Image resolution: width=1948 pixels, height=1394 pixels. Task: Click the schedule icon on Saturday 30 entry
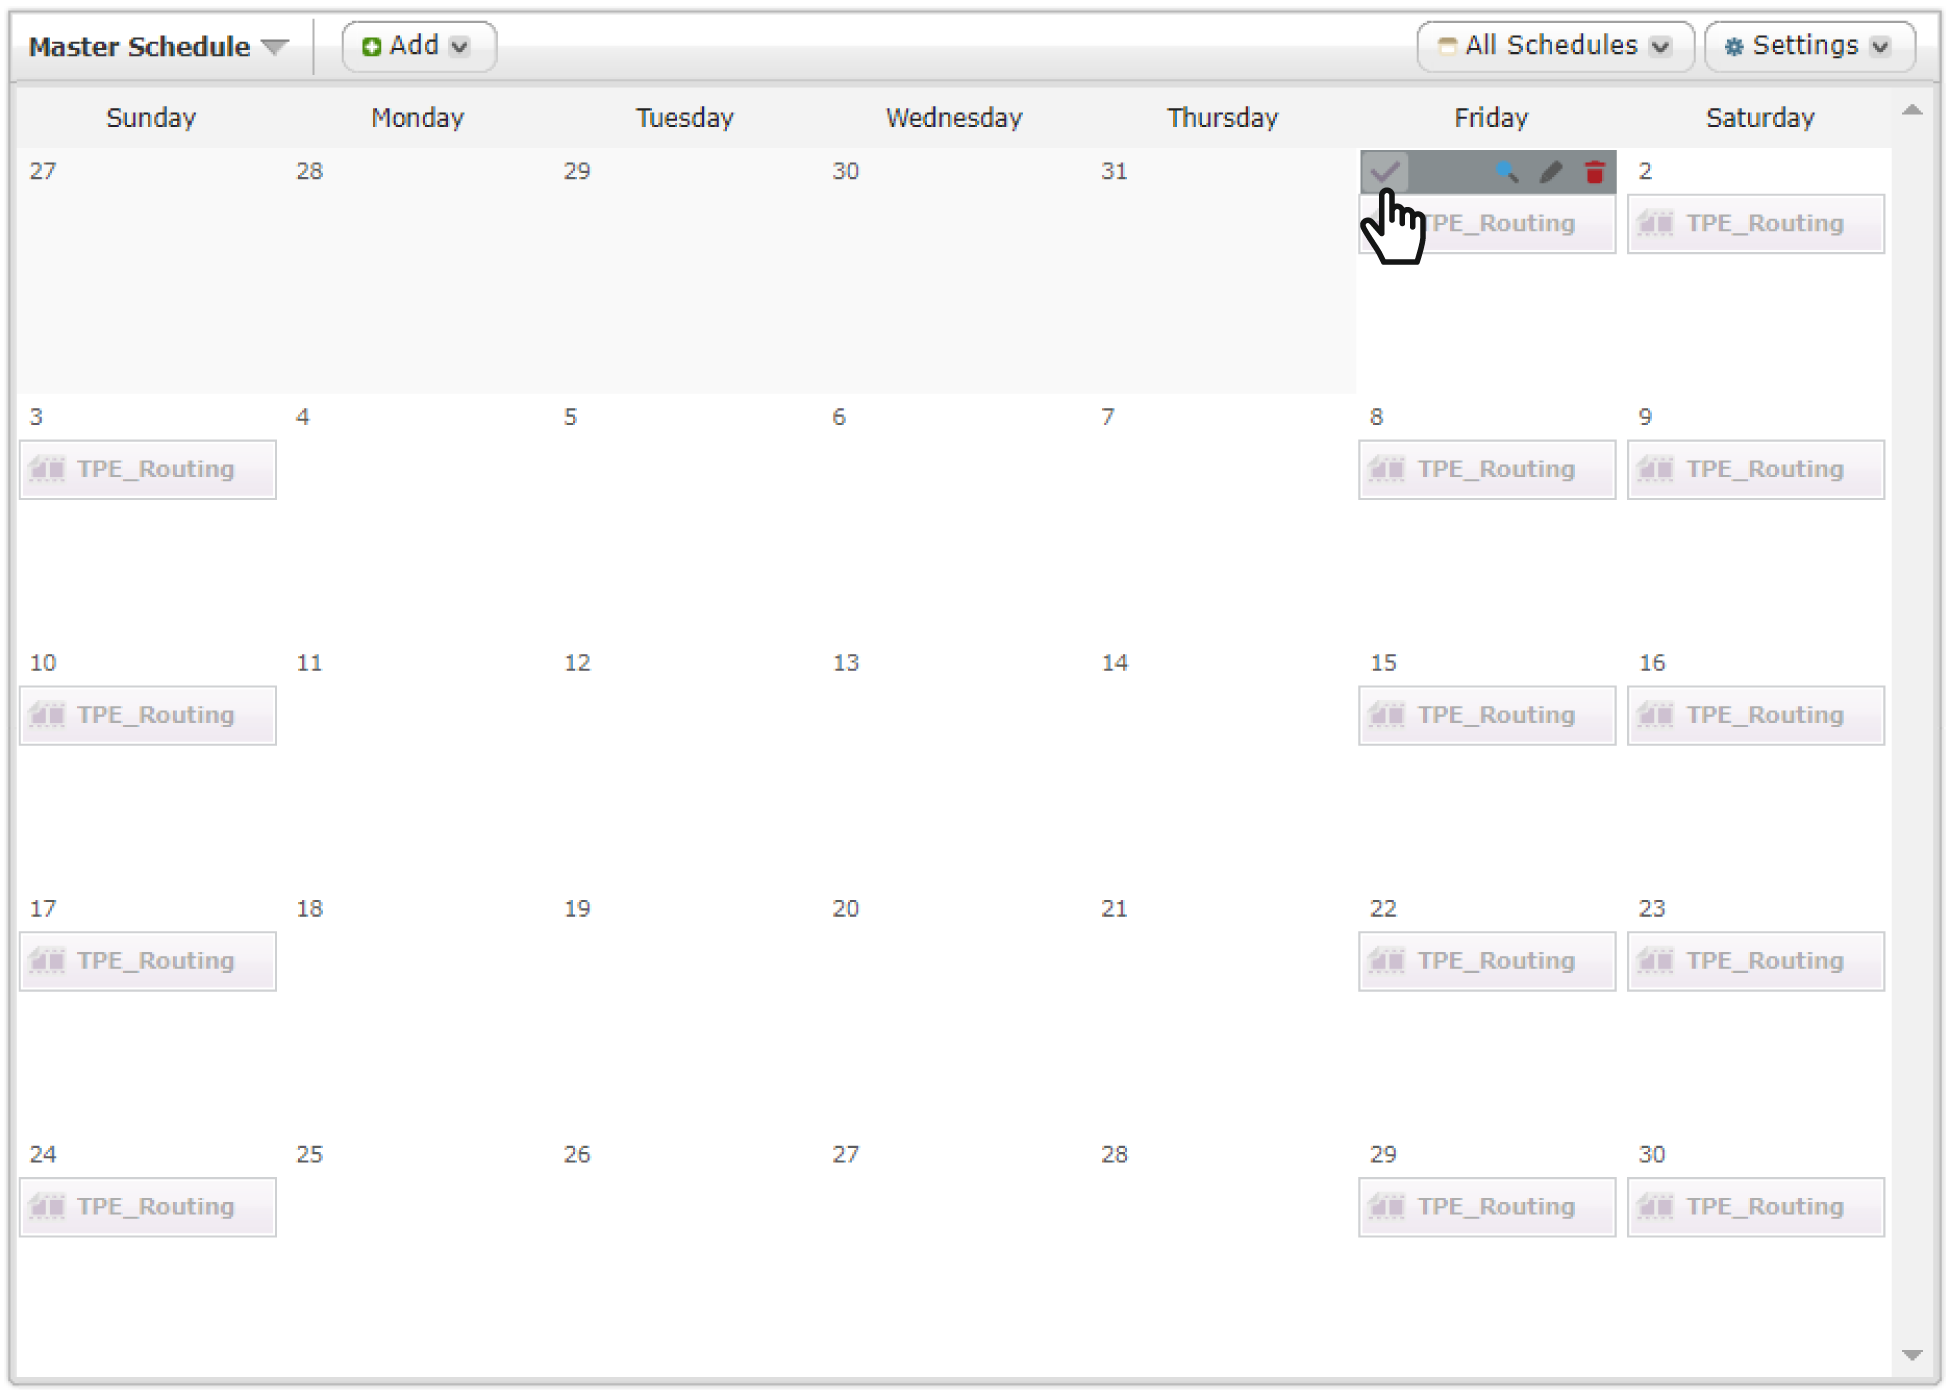[x=1656, y=1207]
